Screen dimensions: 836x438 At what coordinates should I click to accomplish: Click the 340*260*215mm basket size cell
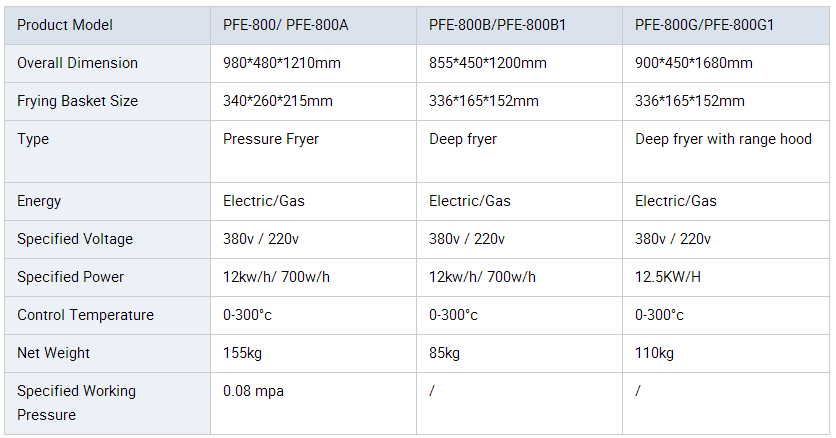click(278, 101)
